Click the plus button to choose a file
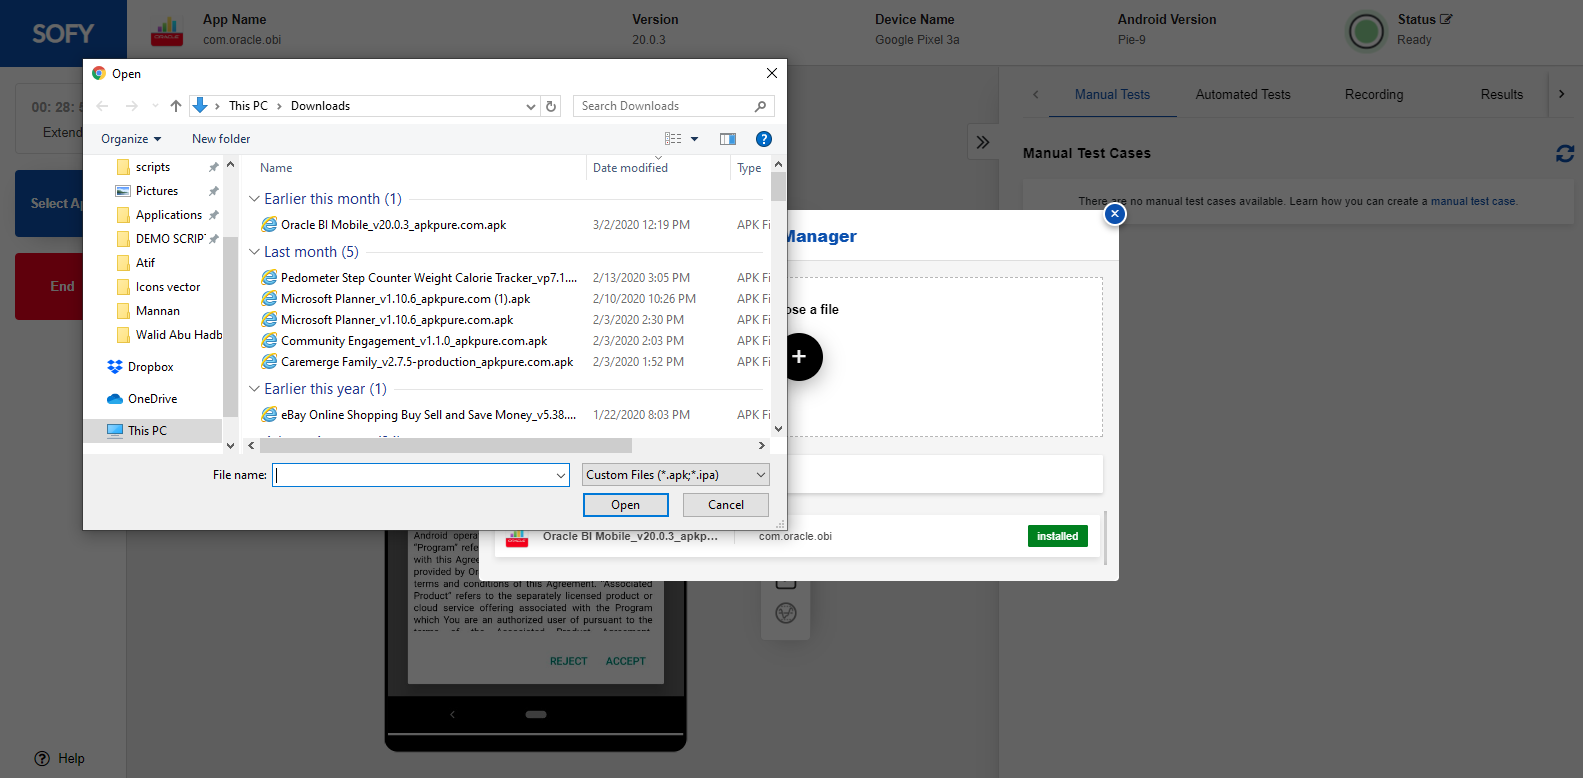1583x778 pixels. [798, 357]
